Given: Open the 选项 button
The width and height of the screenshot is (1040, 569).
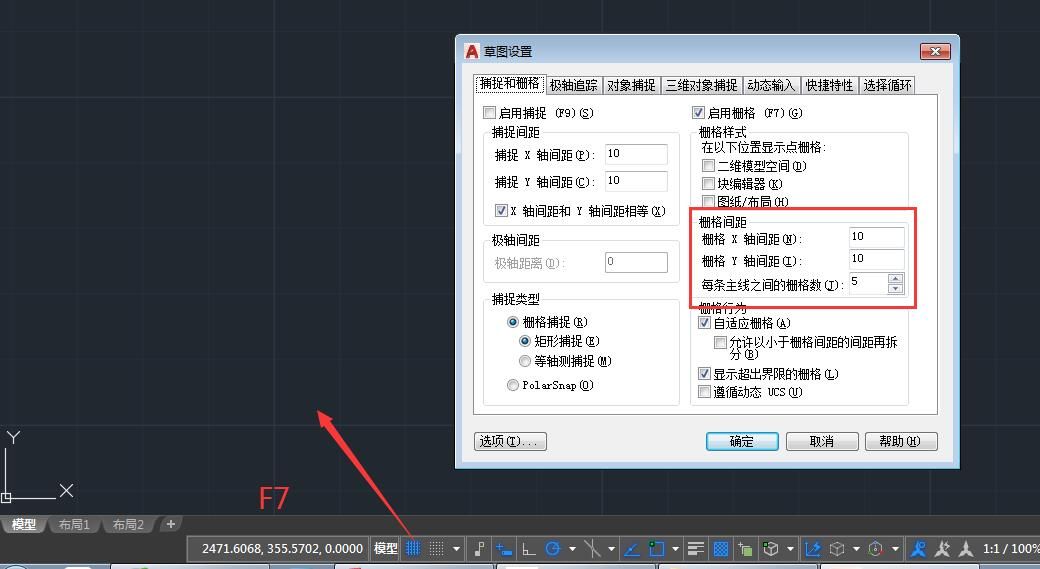Looking at the screenshot, I should point(510,441).
